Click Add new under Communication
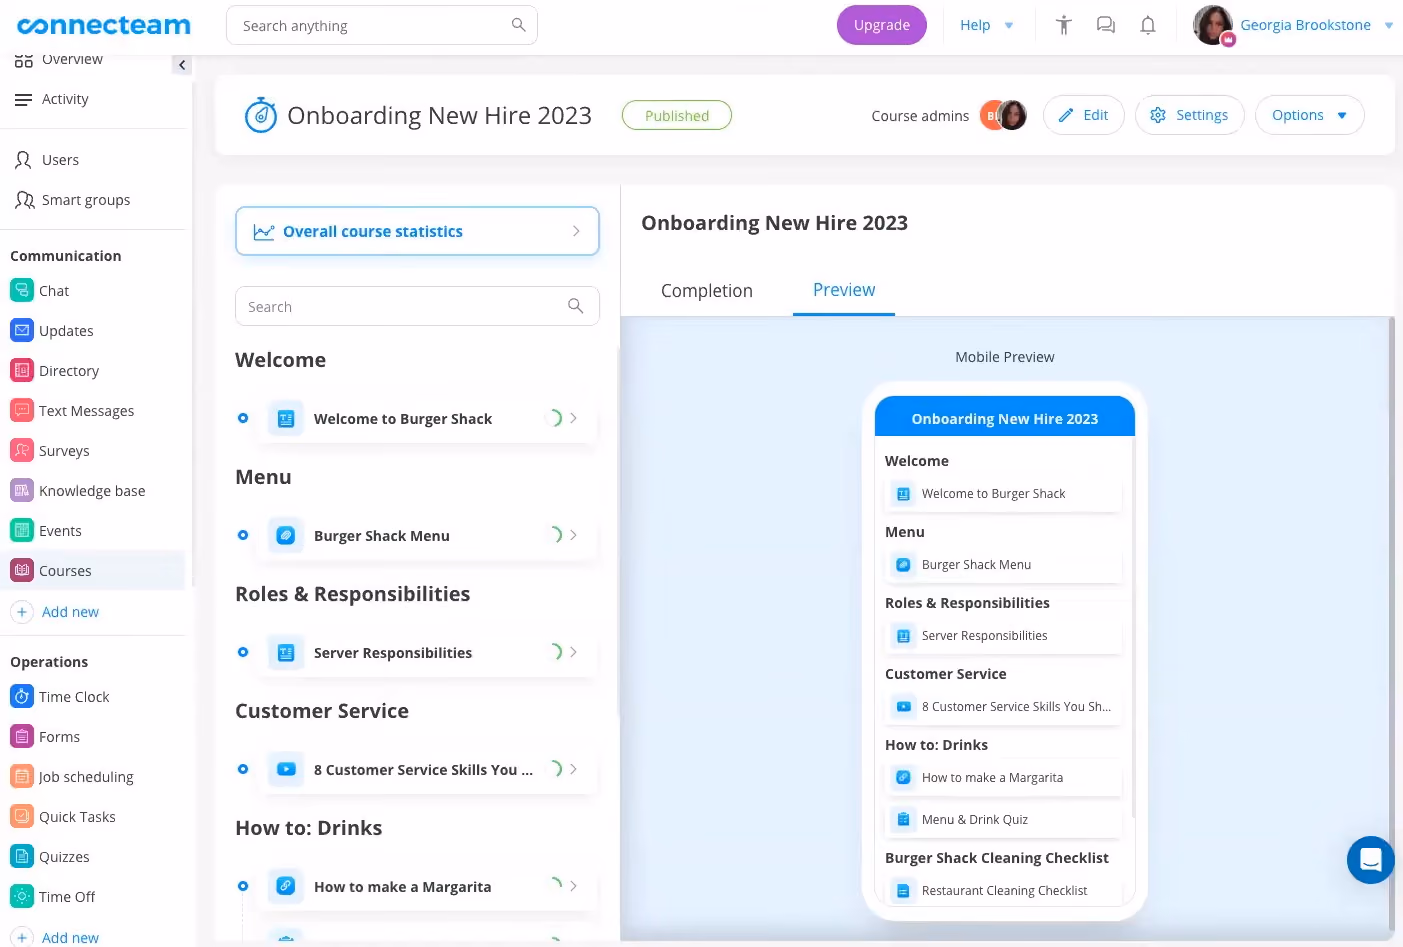Viewport: 1403px width, 947px height. pyautogui.click(x=56, y=612)
